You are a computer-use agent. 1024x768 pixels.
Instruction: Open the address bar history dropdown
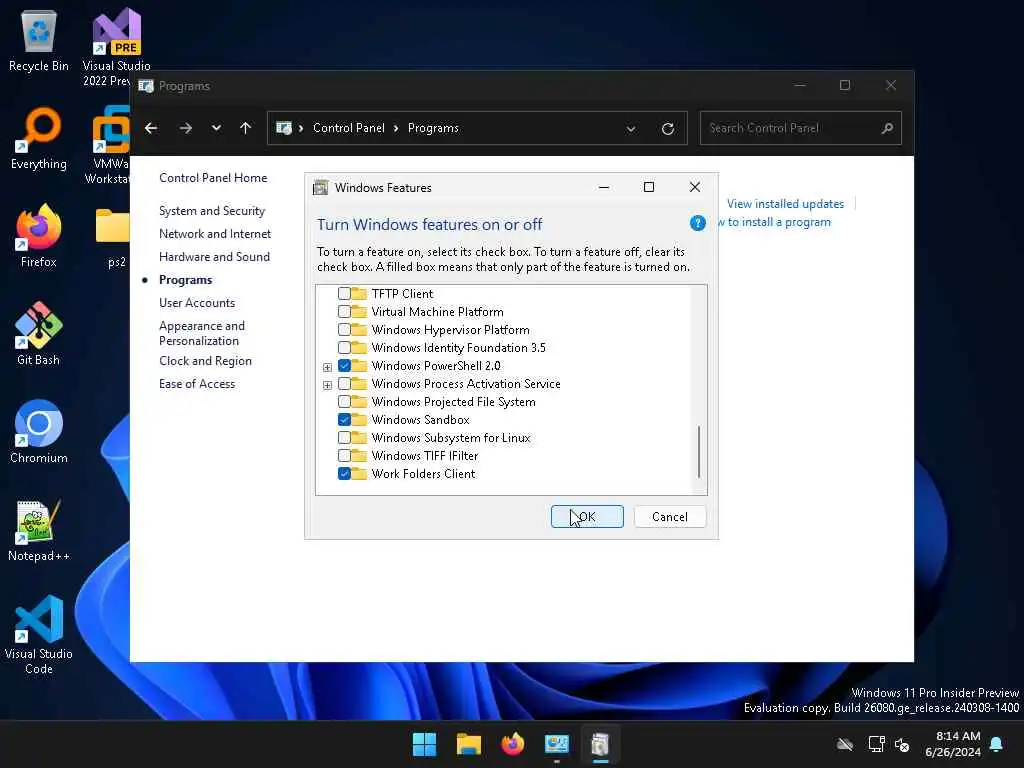(x=631, y=129)
